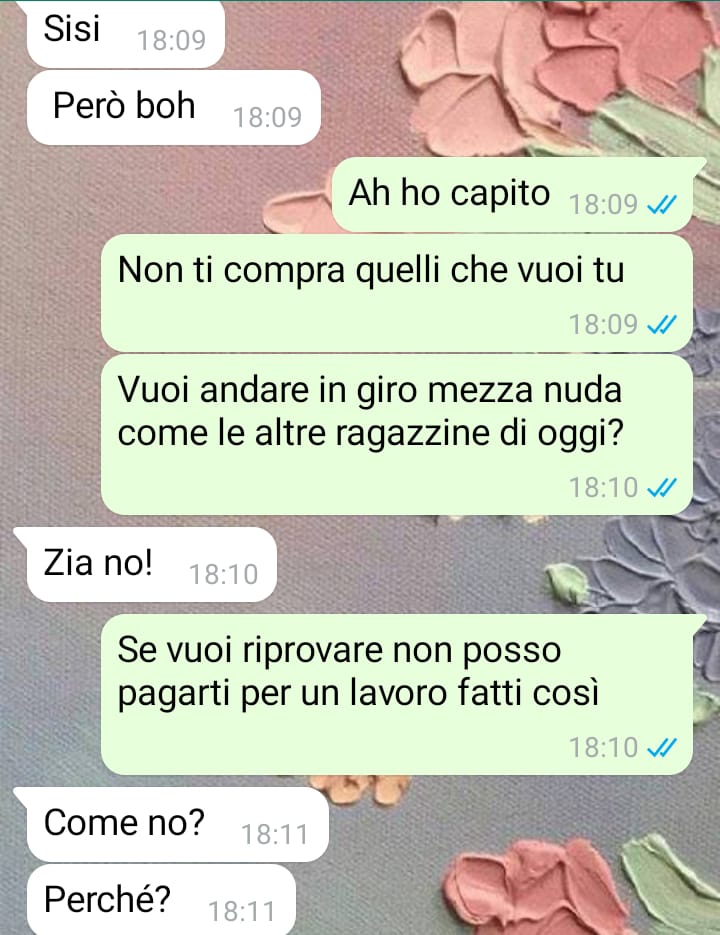Select the 'Perché?' message bubble

[x=161, y=900]
